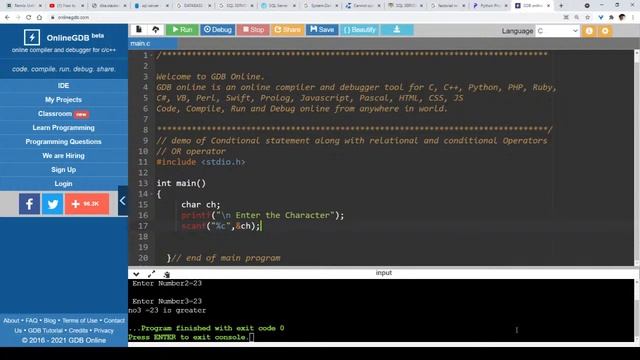The width and height of the screenshot is (640, 360).
Task: Collapse the sidebar with the left chevron
Action: pos(122,200)
